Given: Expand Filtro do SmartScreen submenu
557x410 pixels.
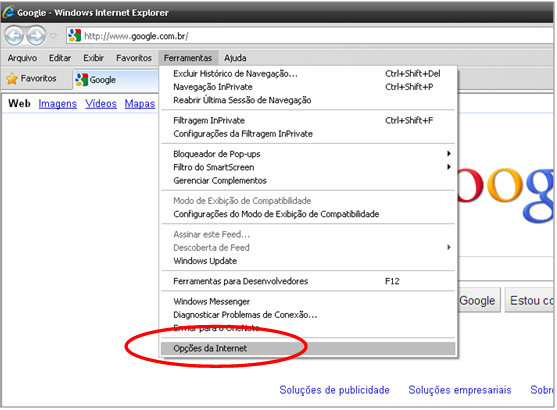Looking at the screenshot, I should (x=308, y=167).
